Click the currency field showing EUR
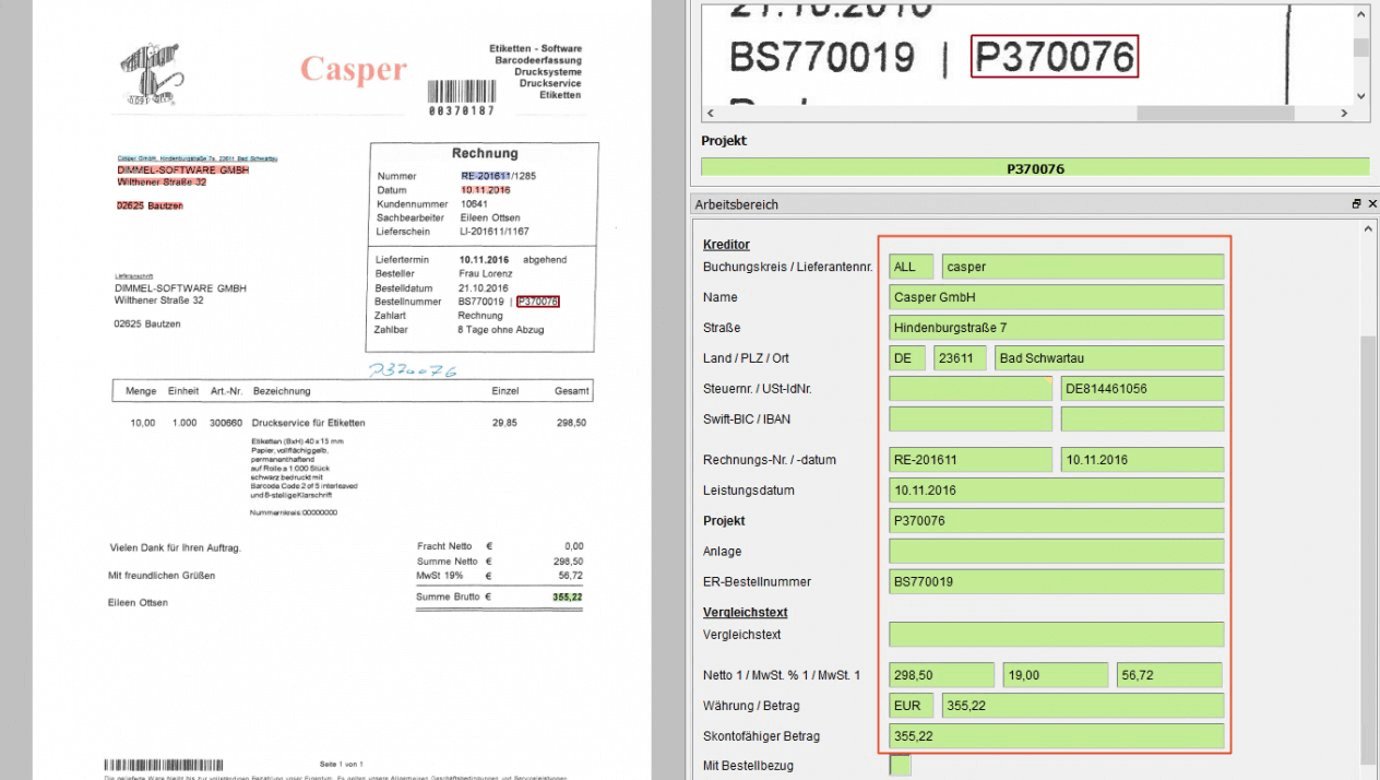The height and width of the screenshot is (780, 1380). click(x=910, y=706)
